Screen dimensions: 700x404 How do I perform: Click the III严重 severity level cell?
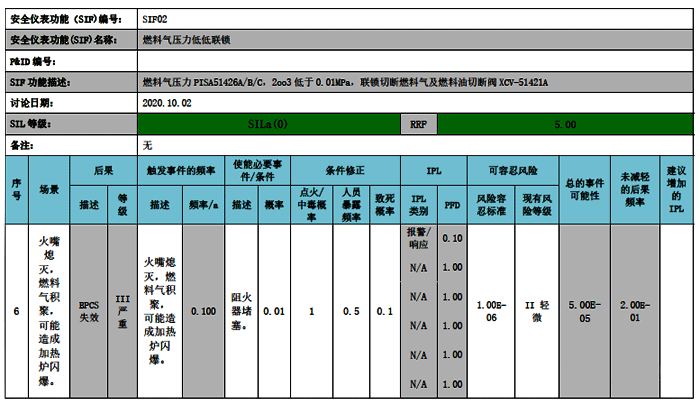pos(124,311)
